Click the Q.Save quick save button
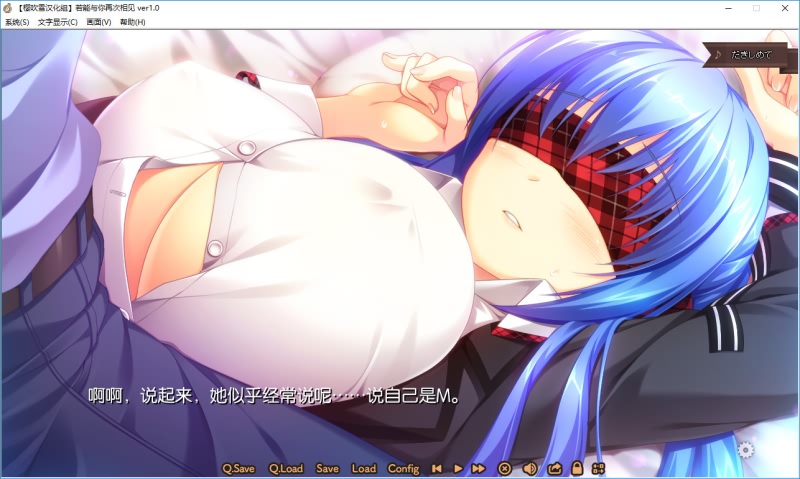 (238, 468)
